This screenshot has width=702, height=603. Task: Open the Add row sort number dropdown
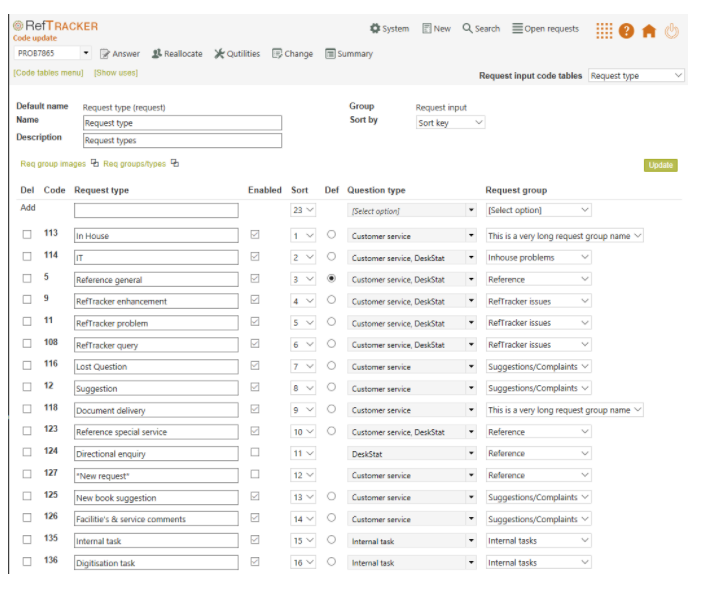click(x=303, y=210)
